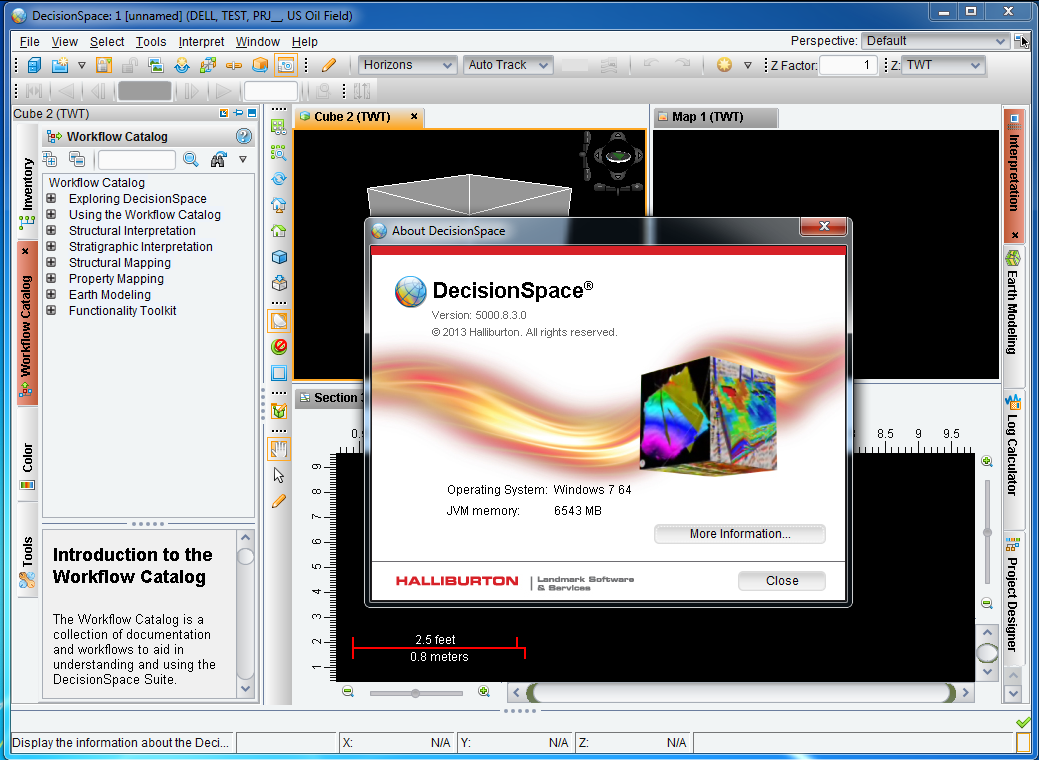Viewport: 1039px width, 760px height.
Task: Close the Cube 2 (TWT) tab
Action: 414,117
